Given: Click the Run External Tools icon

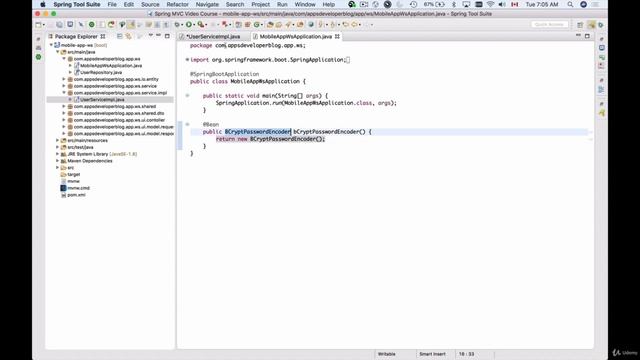Looking at the screenshot, I should pos(201,25).
